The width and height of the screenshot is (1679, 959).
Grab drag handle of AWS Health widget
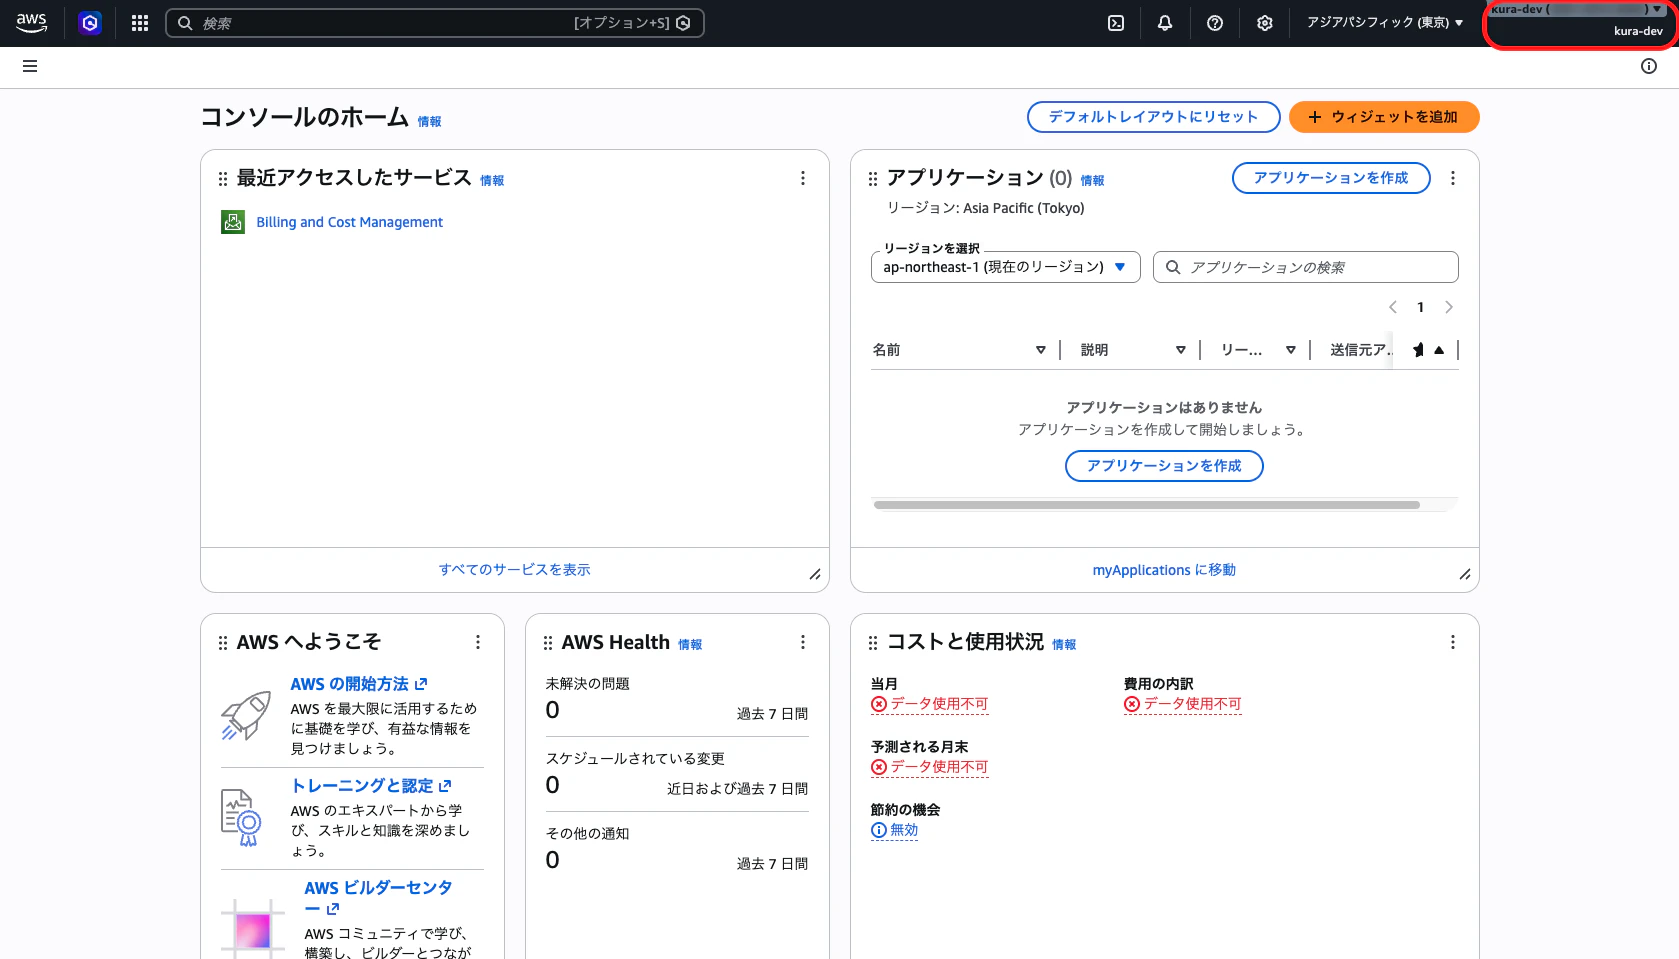(548, 643)
